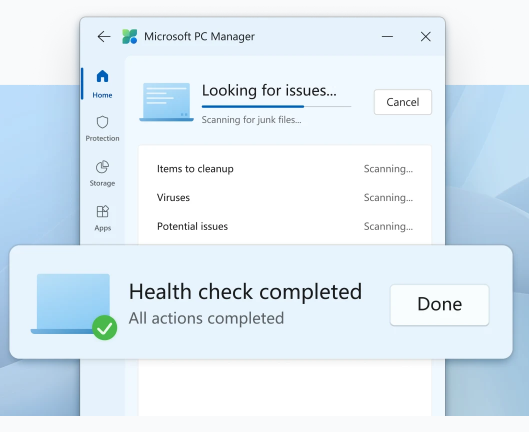The height and width of the screenshot is (432, 529).
Task: Click the Looking for issues heading
Action: coord(269,90)
